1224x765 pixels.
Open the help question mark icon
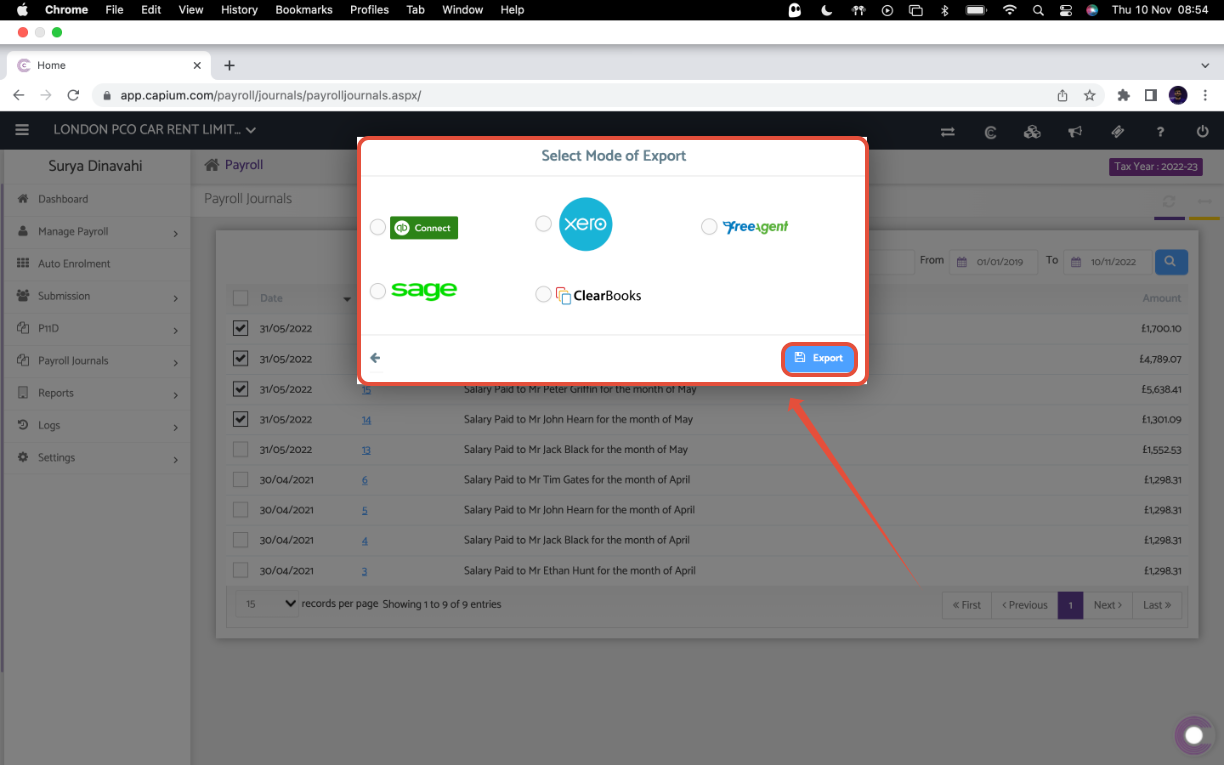[x=1160, y=131]
